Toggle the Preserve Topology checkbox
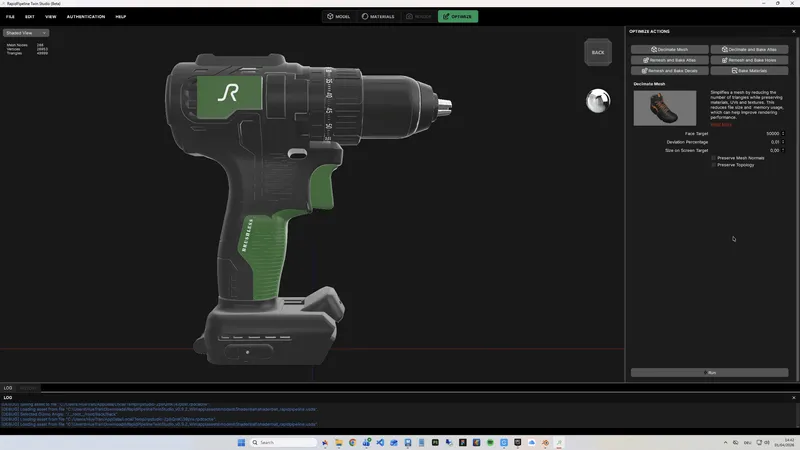This screenshot has height=450, width=800. pyautogui.click(x=714, y=165)
